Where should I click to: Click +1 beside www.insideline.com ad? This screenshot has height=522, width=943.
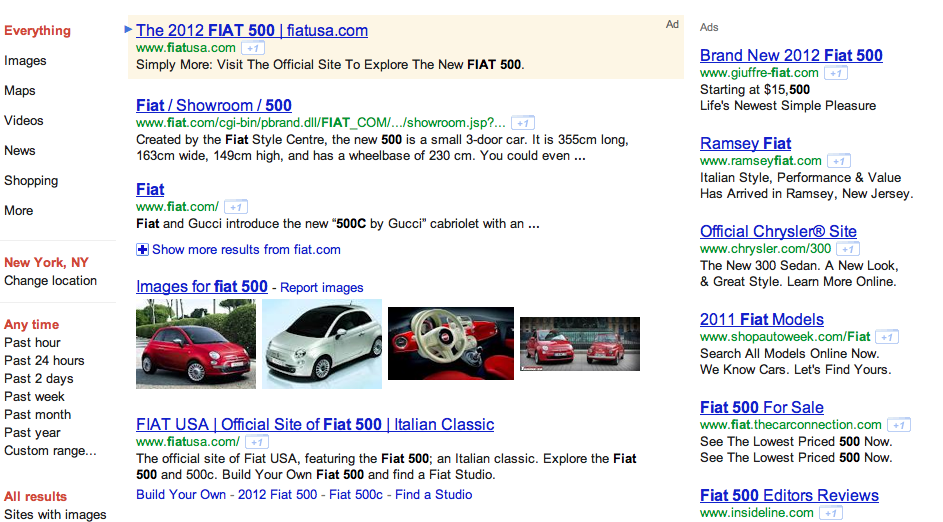(831, 513)
